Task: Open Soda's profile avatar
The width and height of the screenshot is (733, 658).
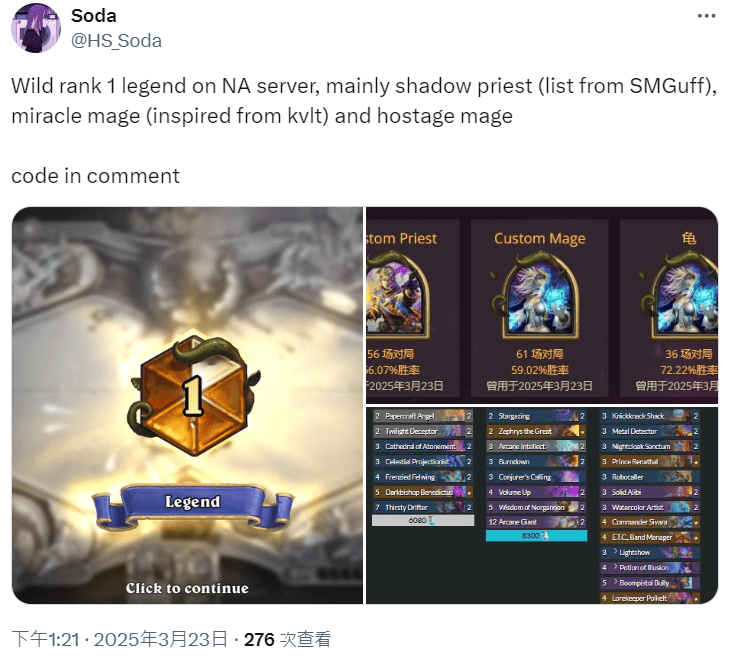Action: point(36,28)
